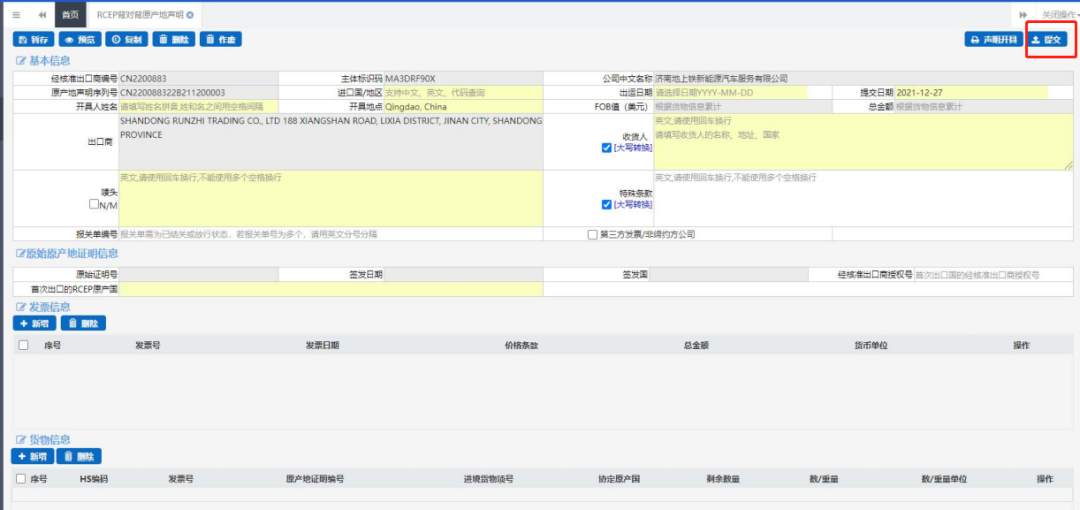Submit the form with 提交 button
This screenshot has height=510, width=1080.
click(x=1049, y=39)
